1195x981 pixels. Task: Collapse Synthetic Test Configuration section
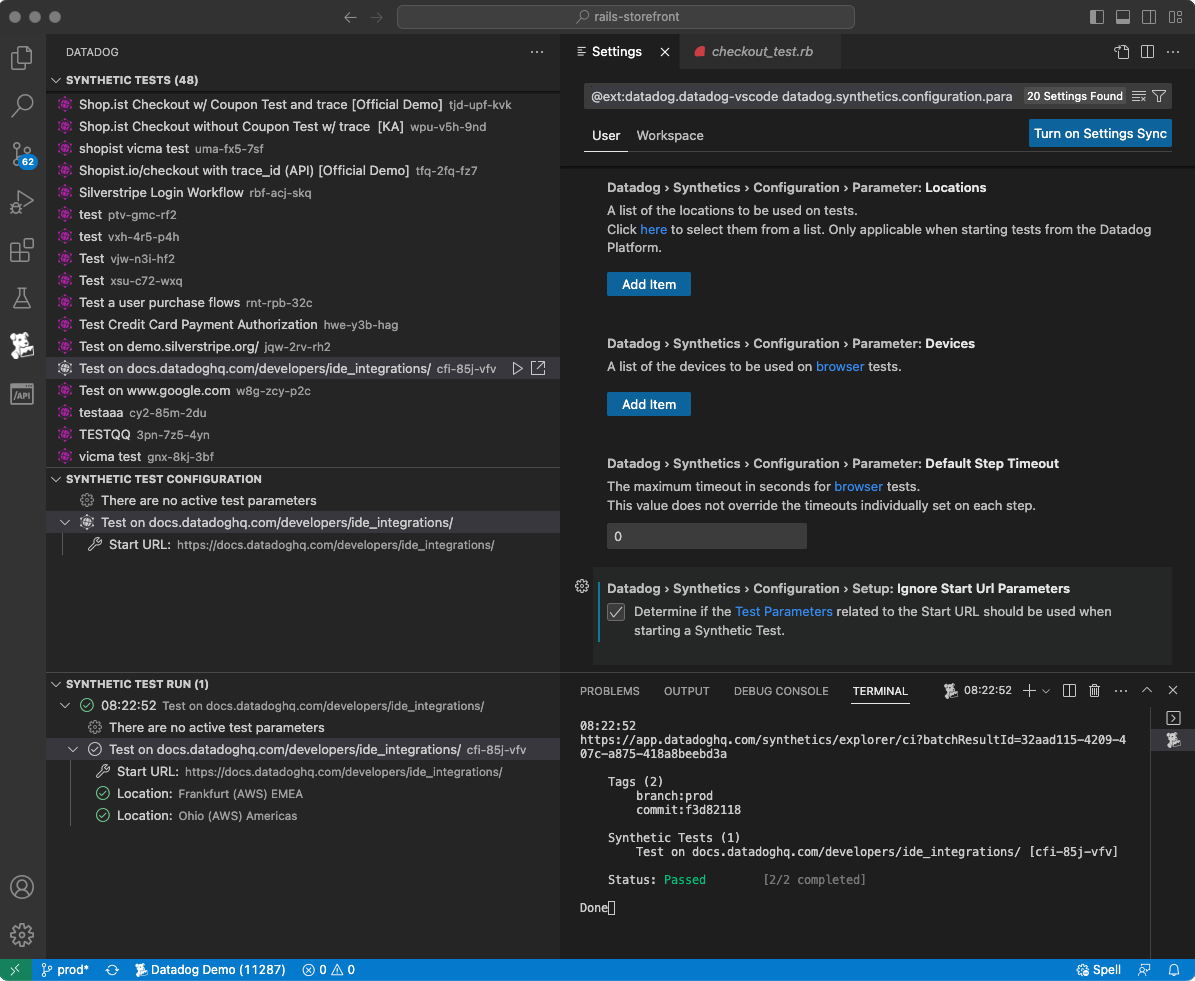point(56,479)
